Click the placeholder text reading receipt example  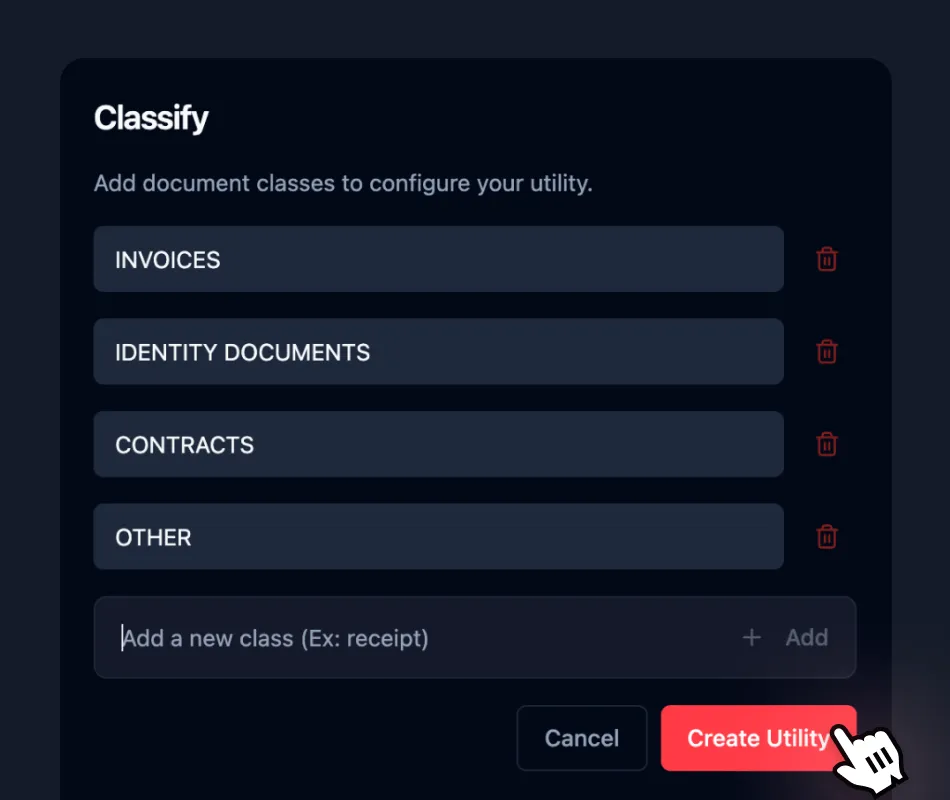[274, 637]
